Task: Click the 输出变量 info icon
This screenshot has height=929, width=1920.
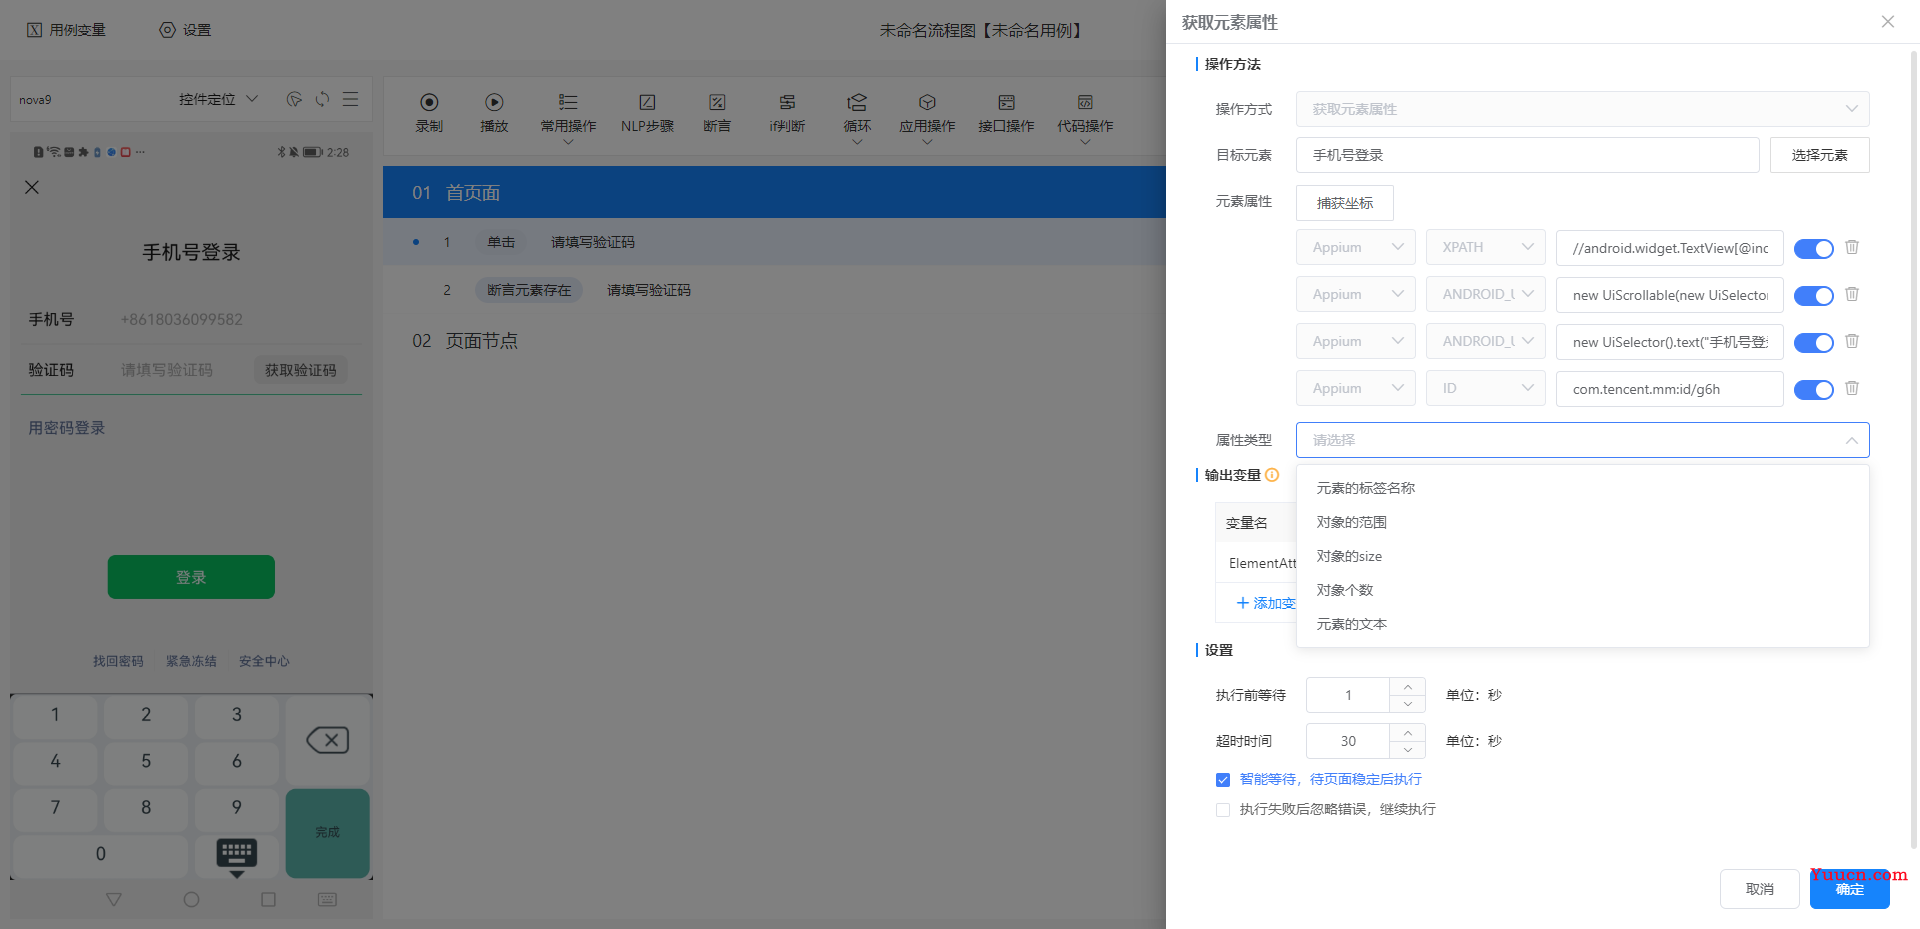Action: (x=1272, y=475)
